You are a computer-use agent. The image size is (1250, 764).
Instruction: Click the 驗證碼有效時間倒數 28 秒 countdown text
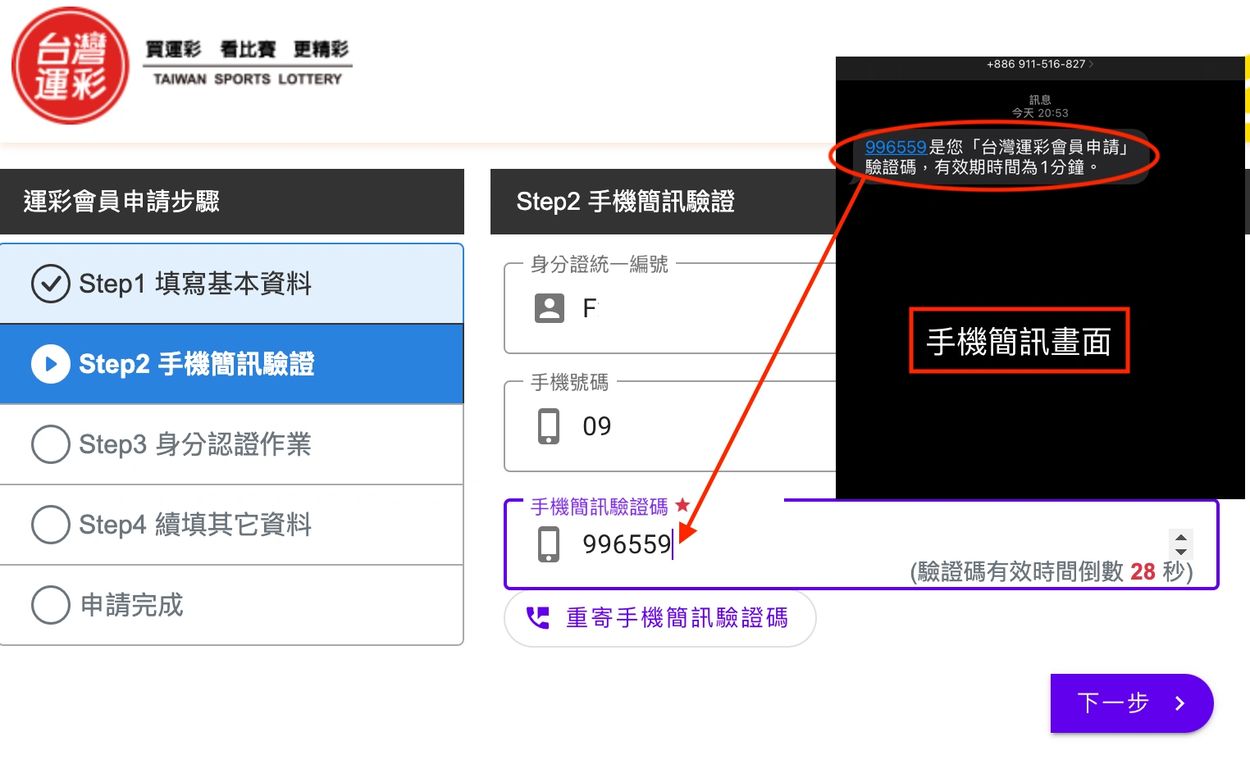(1051, 572)
